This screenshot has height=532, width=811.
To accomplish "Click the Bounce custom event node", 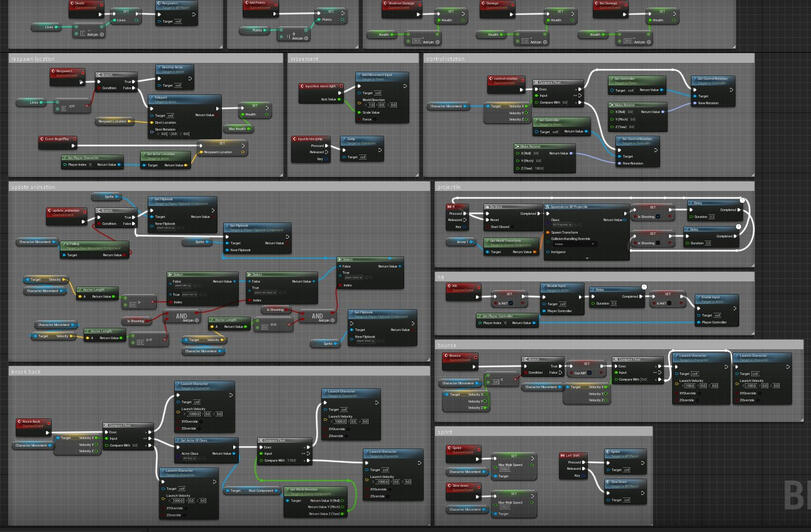I will (460, 356).
